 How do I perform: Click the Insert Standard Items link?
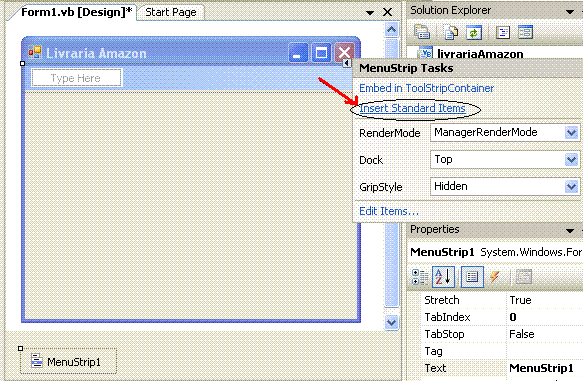pos(412,108)
